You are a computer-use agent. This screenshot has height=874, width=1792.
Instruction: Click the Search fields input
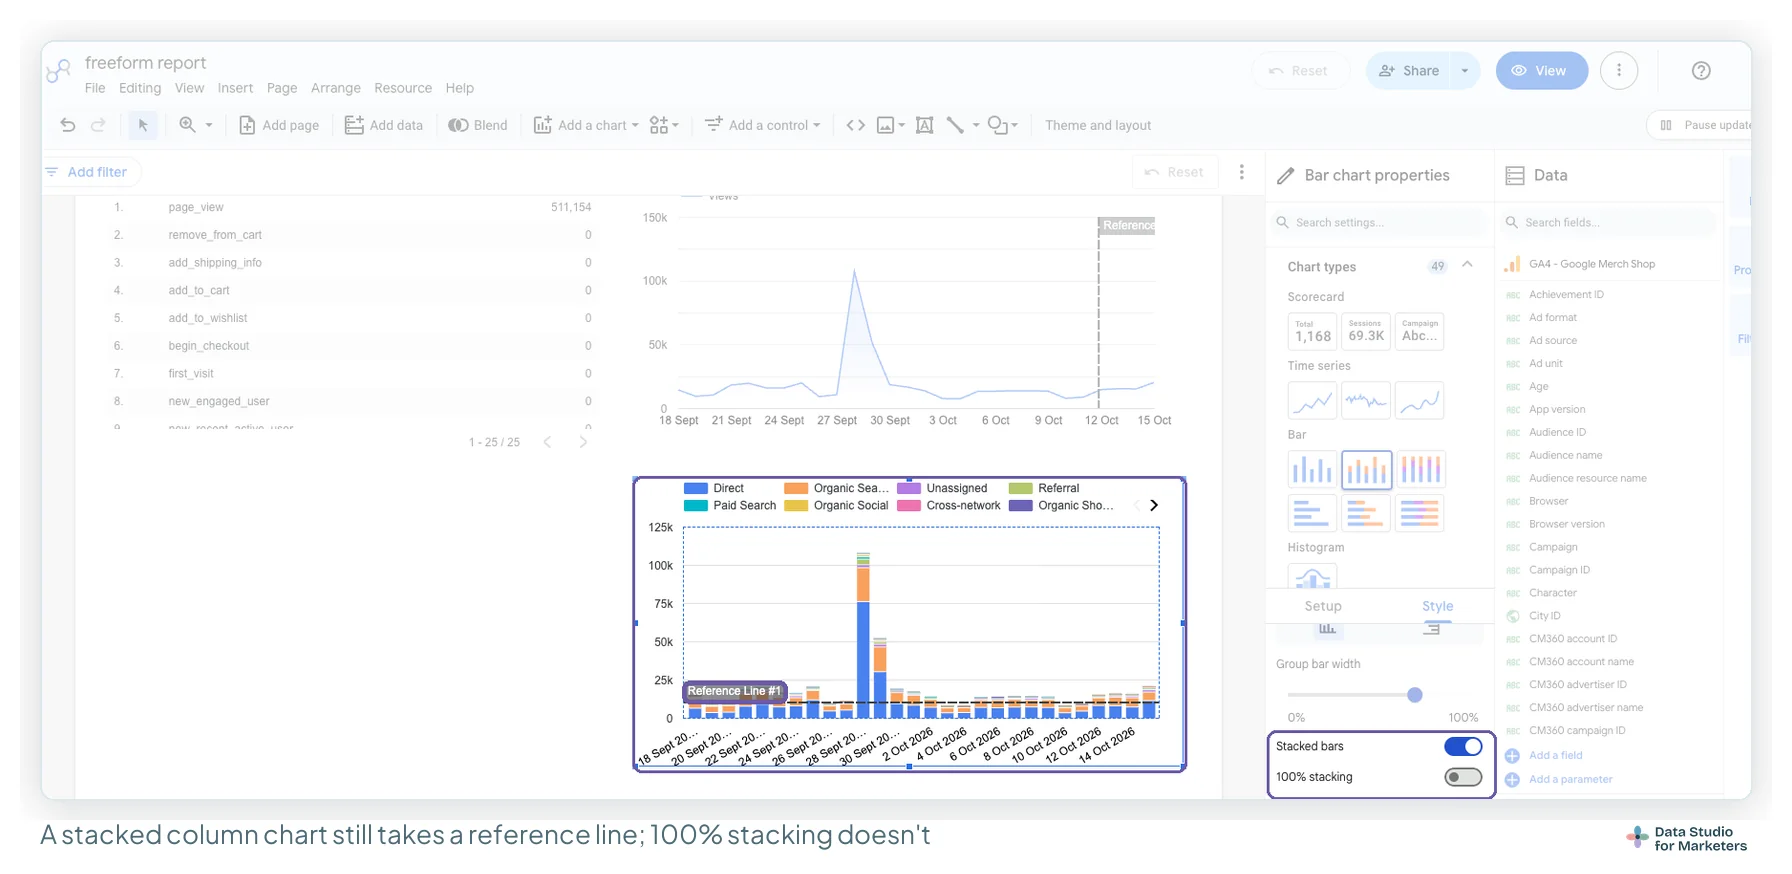point(1610,222)
